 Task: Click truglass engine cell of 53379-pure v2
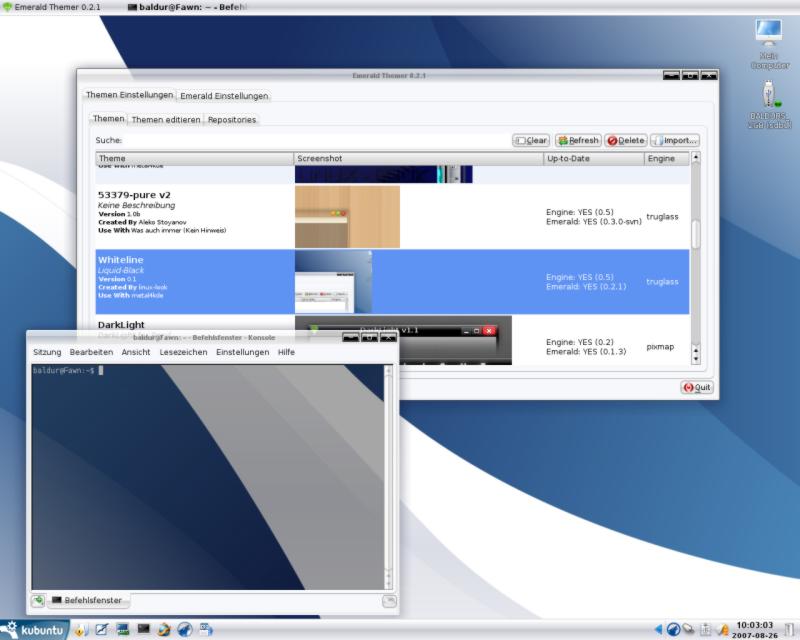click(662, 217)
